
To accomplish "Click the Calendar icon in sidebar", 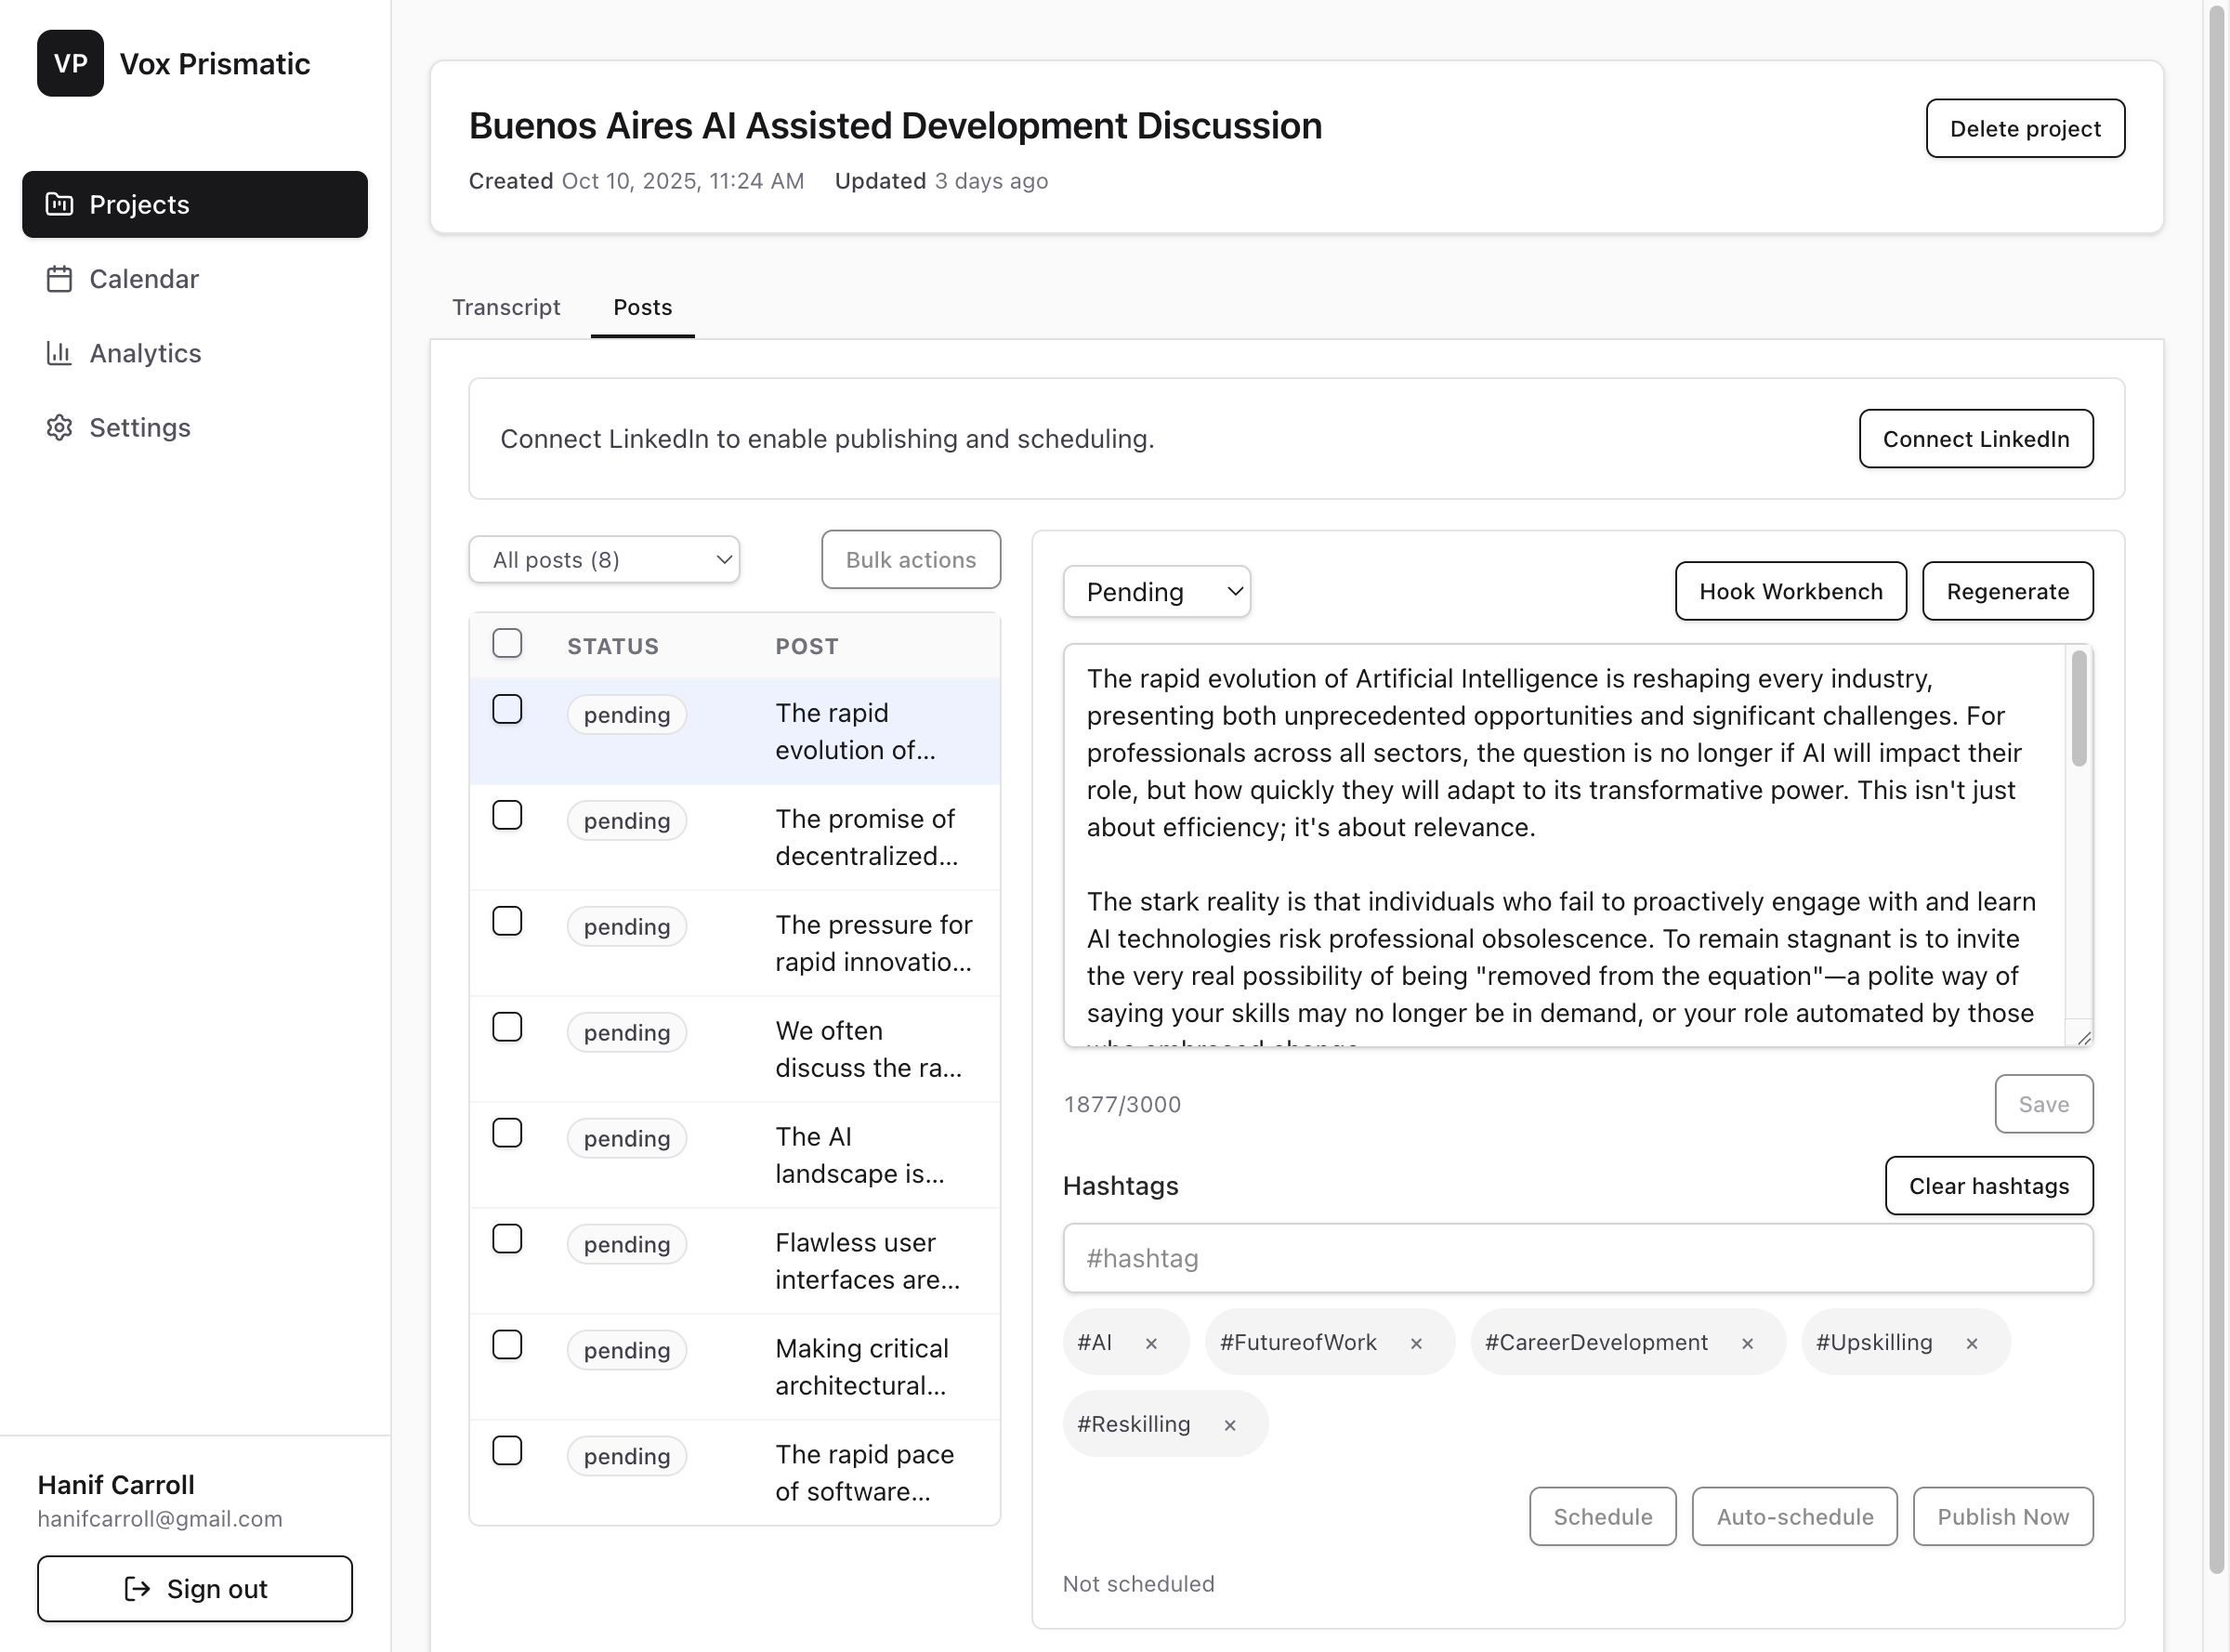I will pyautogui.click(x=60, y=279).
